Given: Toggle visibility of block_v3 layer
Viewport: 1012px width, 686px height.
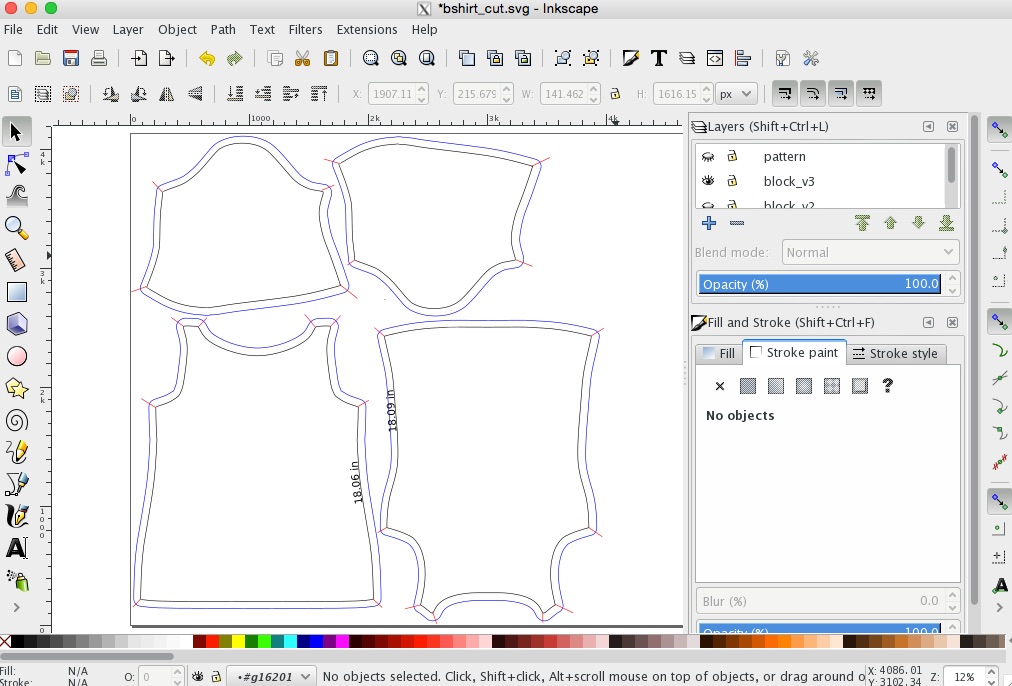Looking at the screenshot, I should [x=708, y=181].
